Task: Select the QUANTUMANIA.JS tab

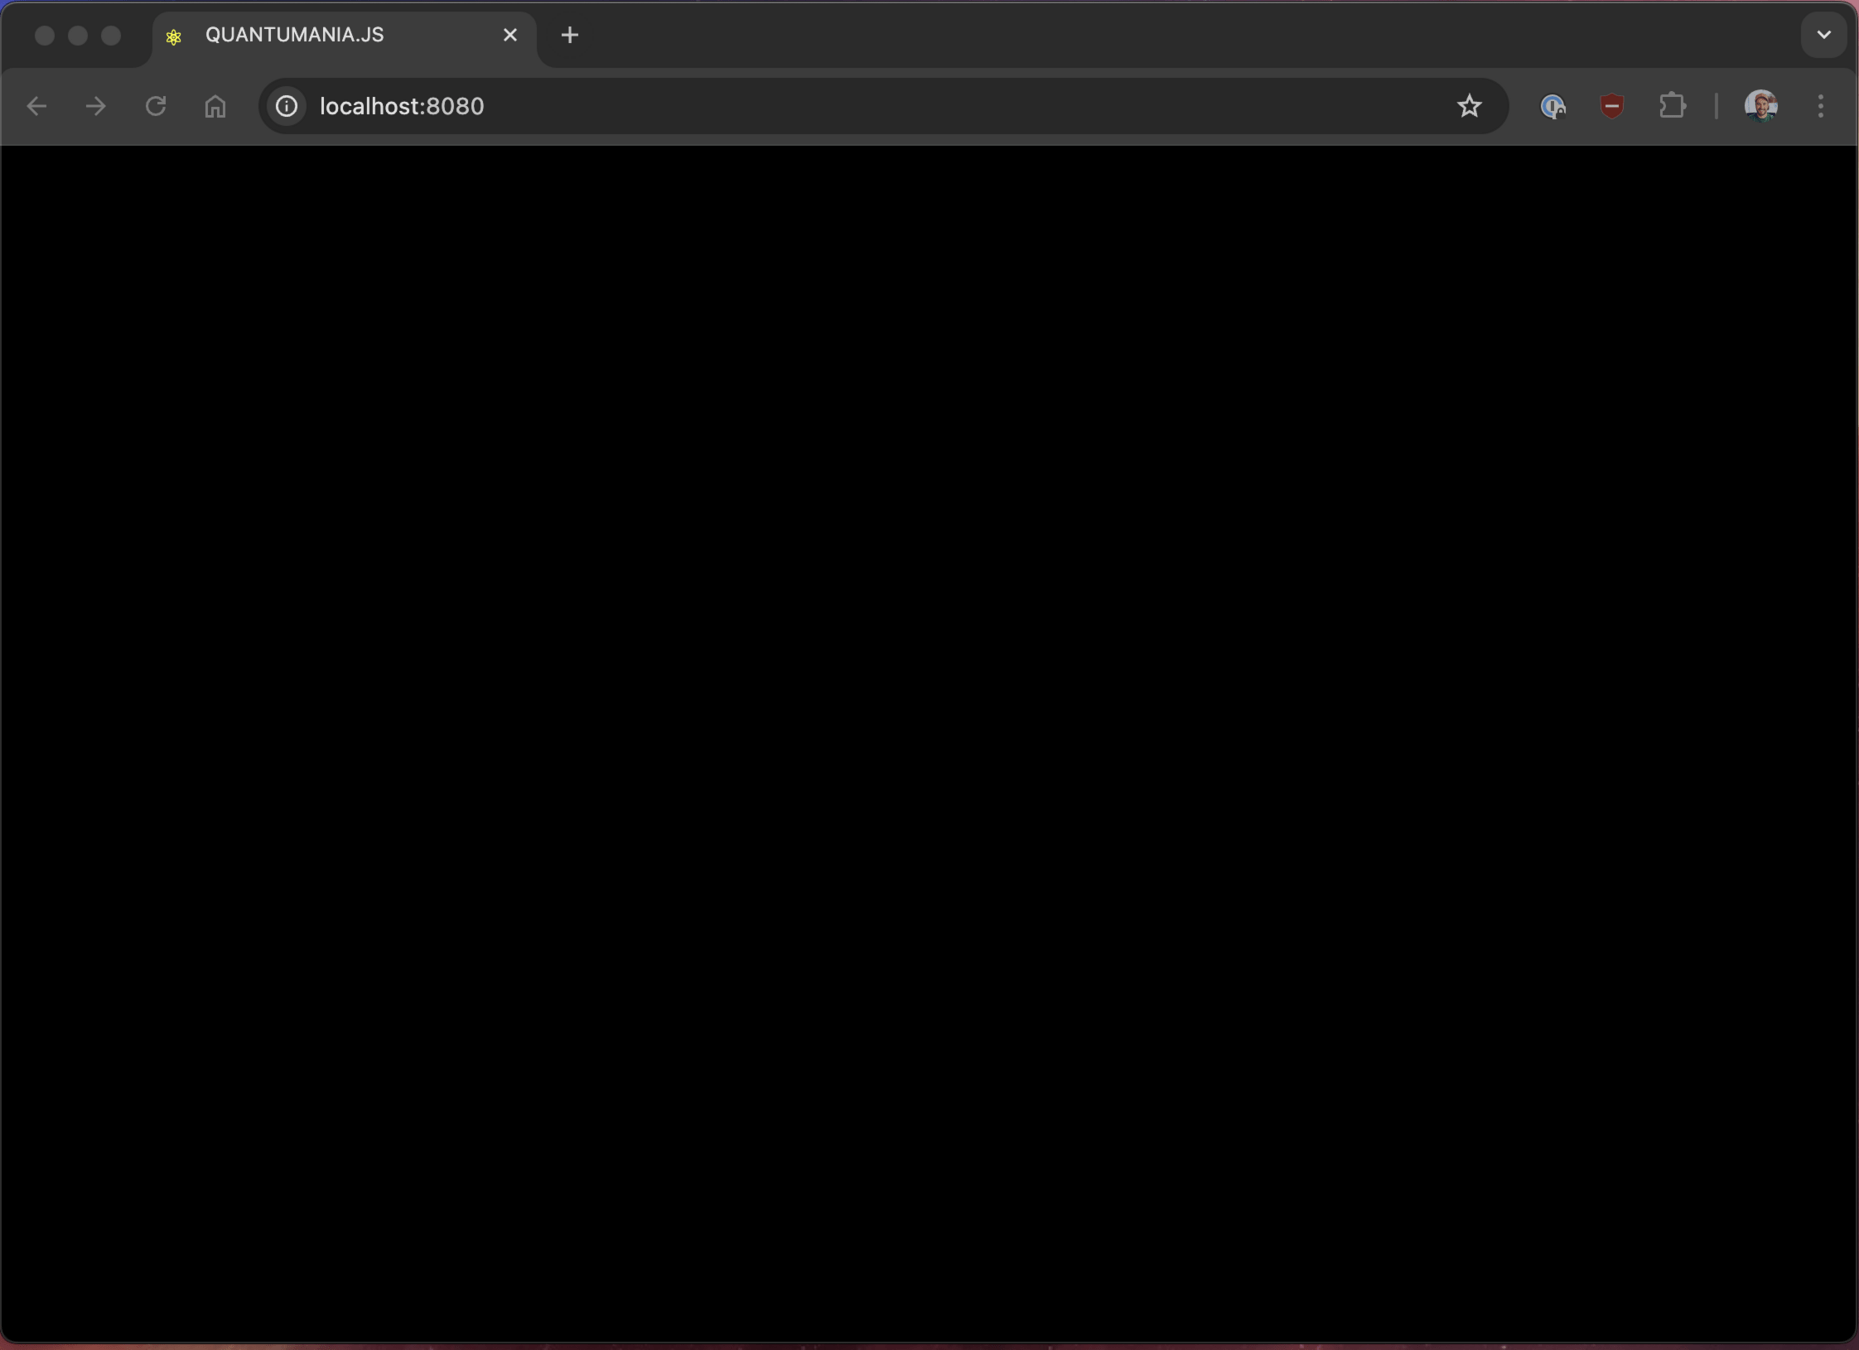Action: pyautogui.click(x=345, y=36)
